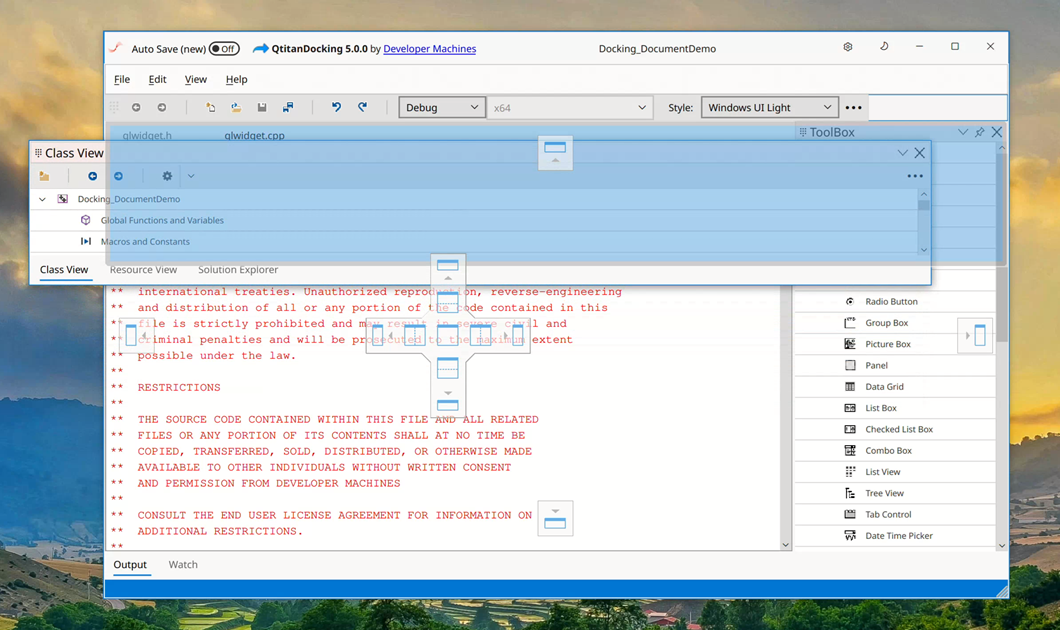Image resolution: width=1060 pixels, height=630 pixels.
Task: Save the current file
Action: click(x=262, y=107)
